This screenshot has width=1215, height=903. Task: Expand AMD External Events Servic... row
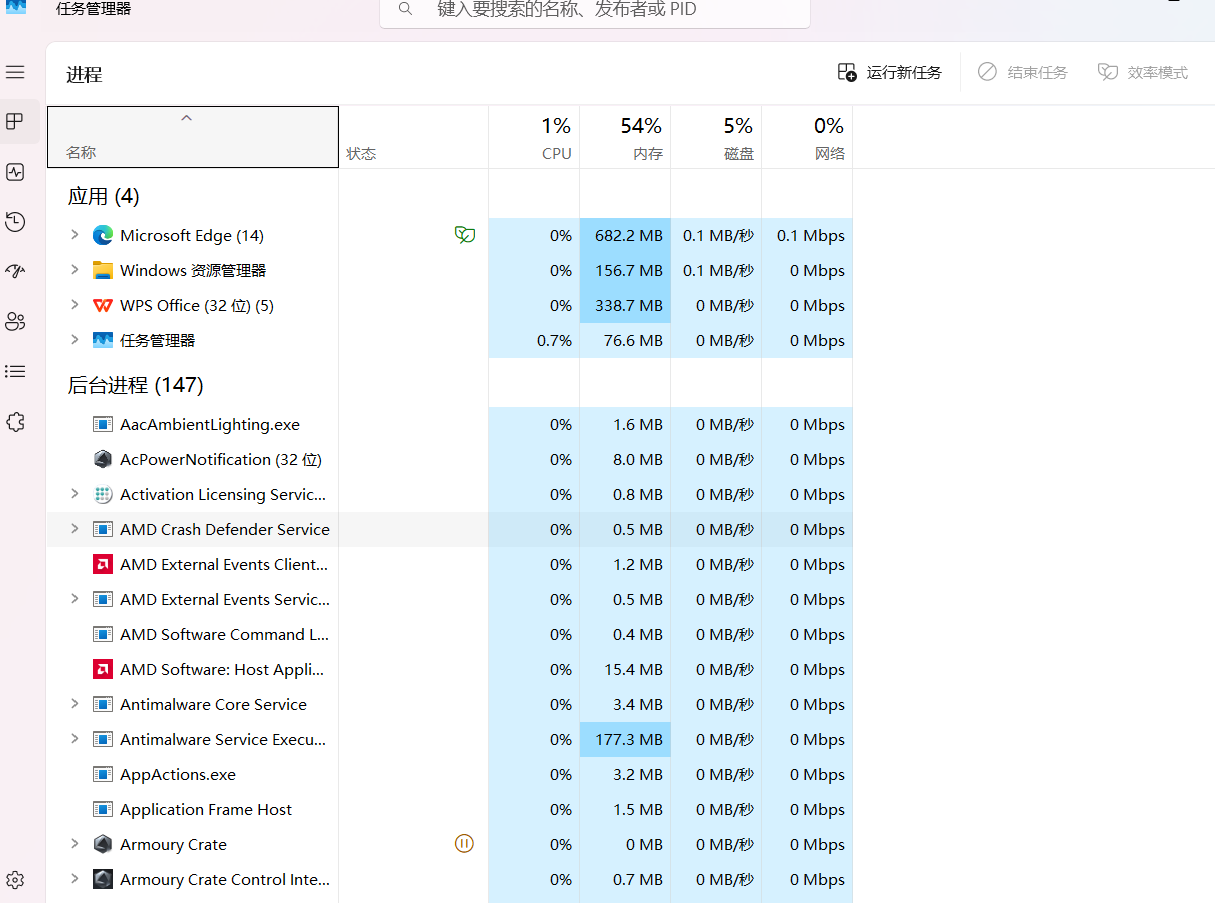tap(74, 599)
